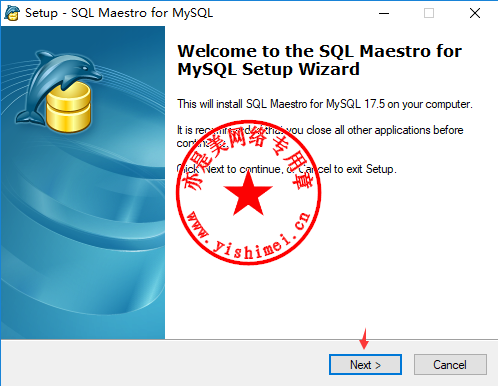Minimize the Setup window
The image size is (498, 386).
[384, 13]
